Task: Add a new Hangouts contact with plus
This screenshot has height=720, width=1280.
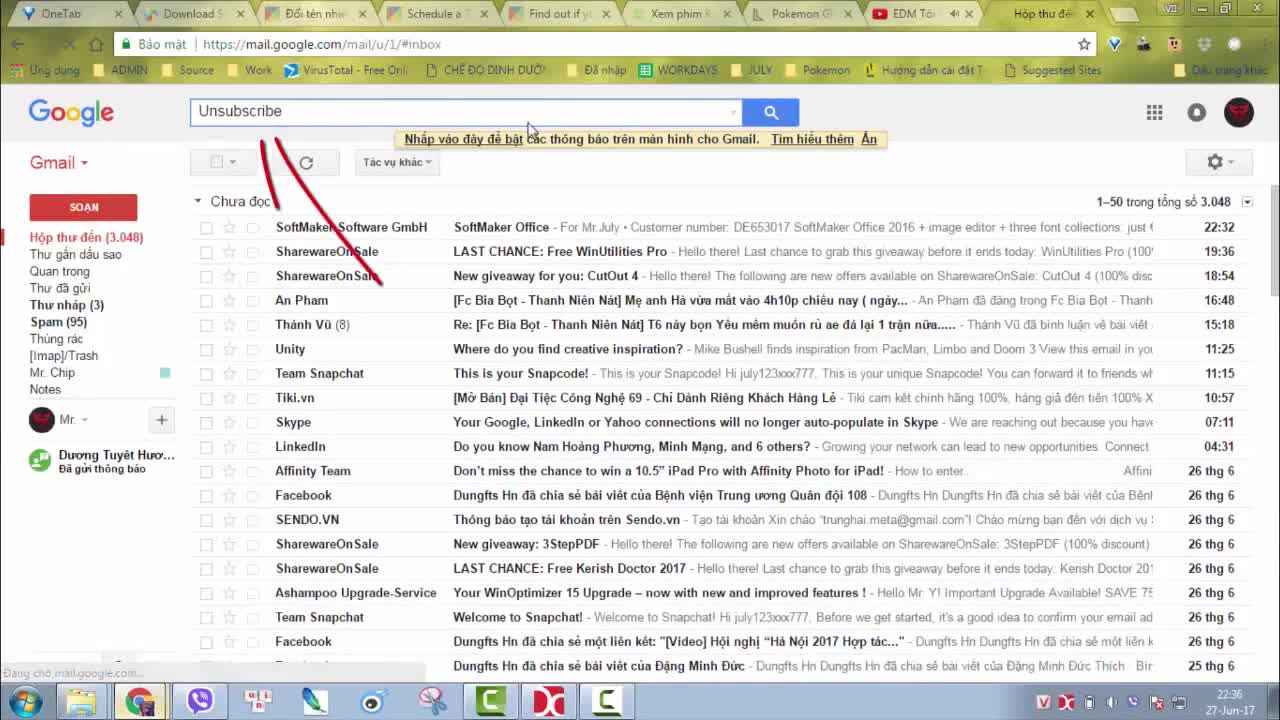Action: click(161, 420)
